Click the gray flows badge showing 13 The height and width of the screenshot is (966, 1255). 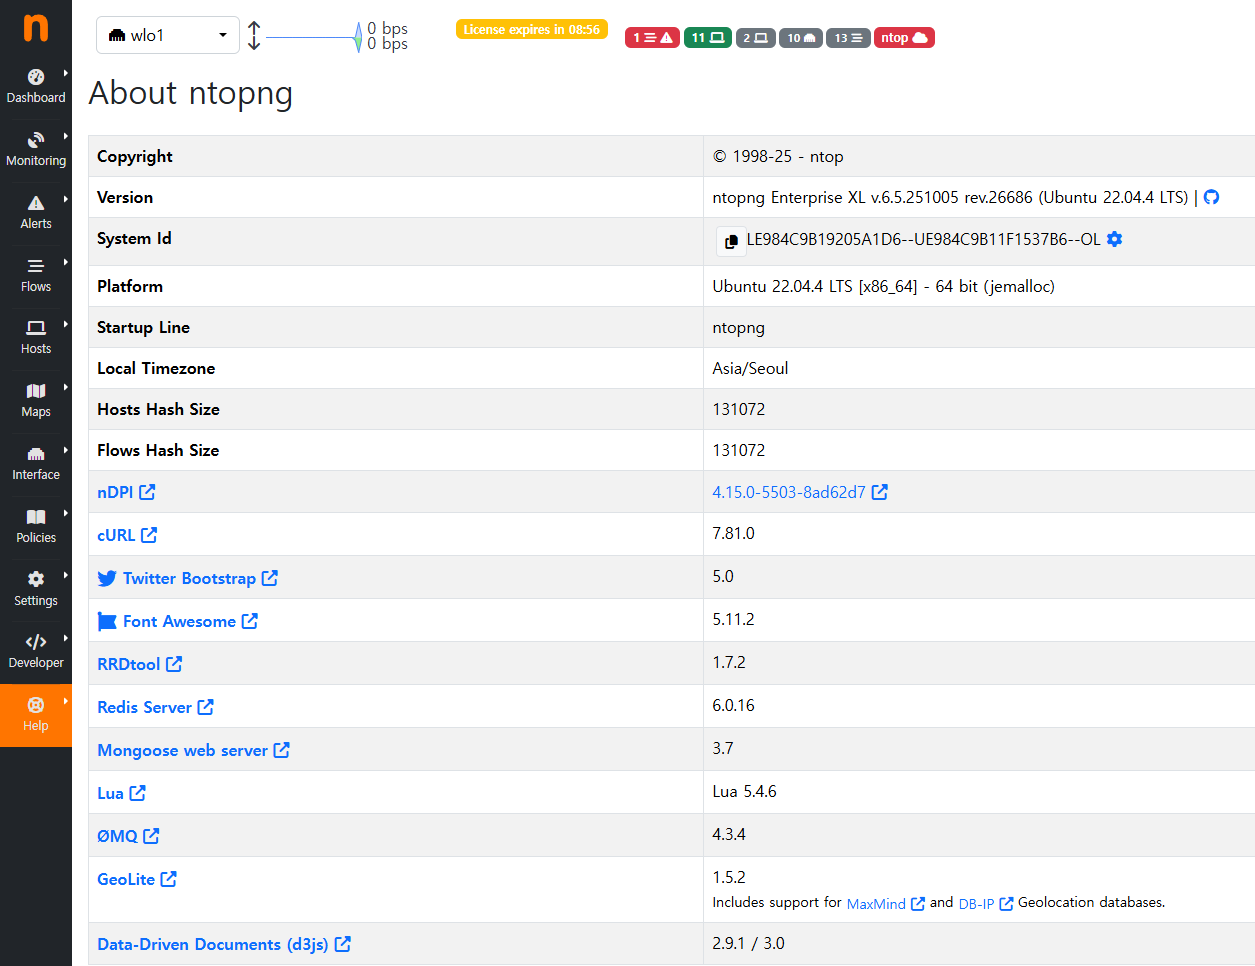(x=848, y=38)
